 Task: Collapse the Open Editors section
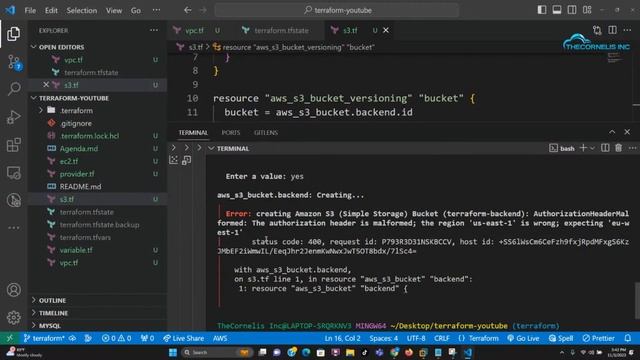pos(62,47)
